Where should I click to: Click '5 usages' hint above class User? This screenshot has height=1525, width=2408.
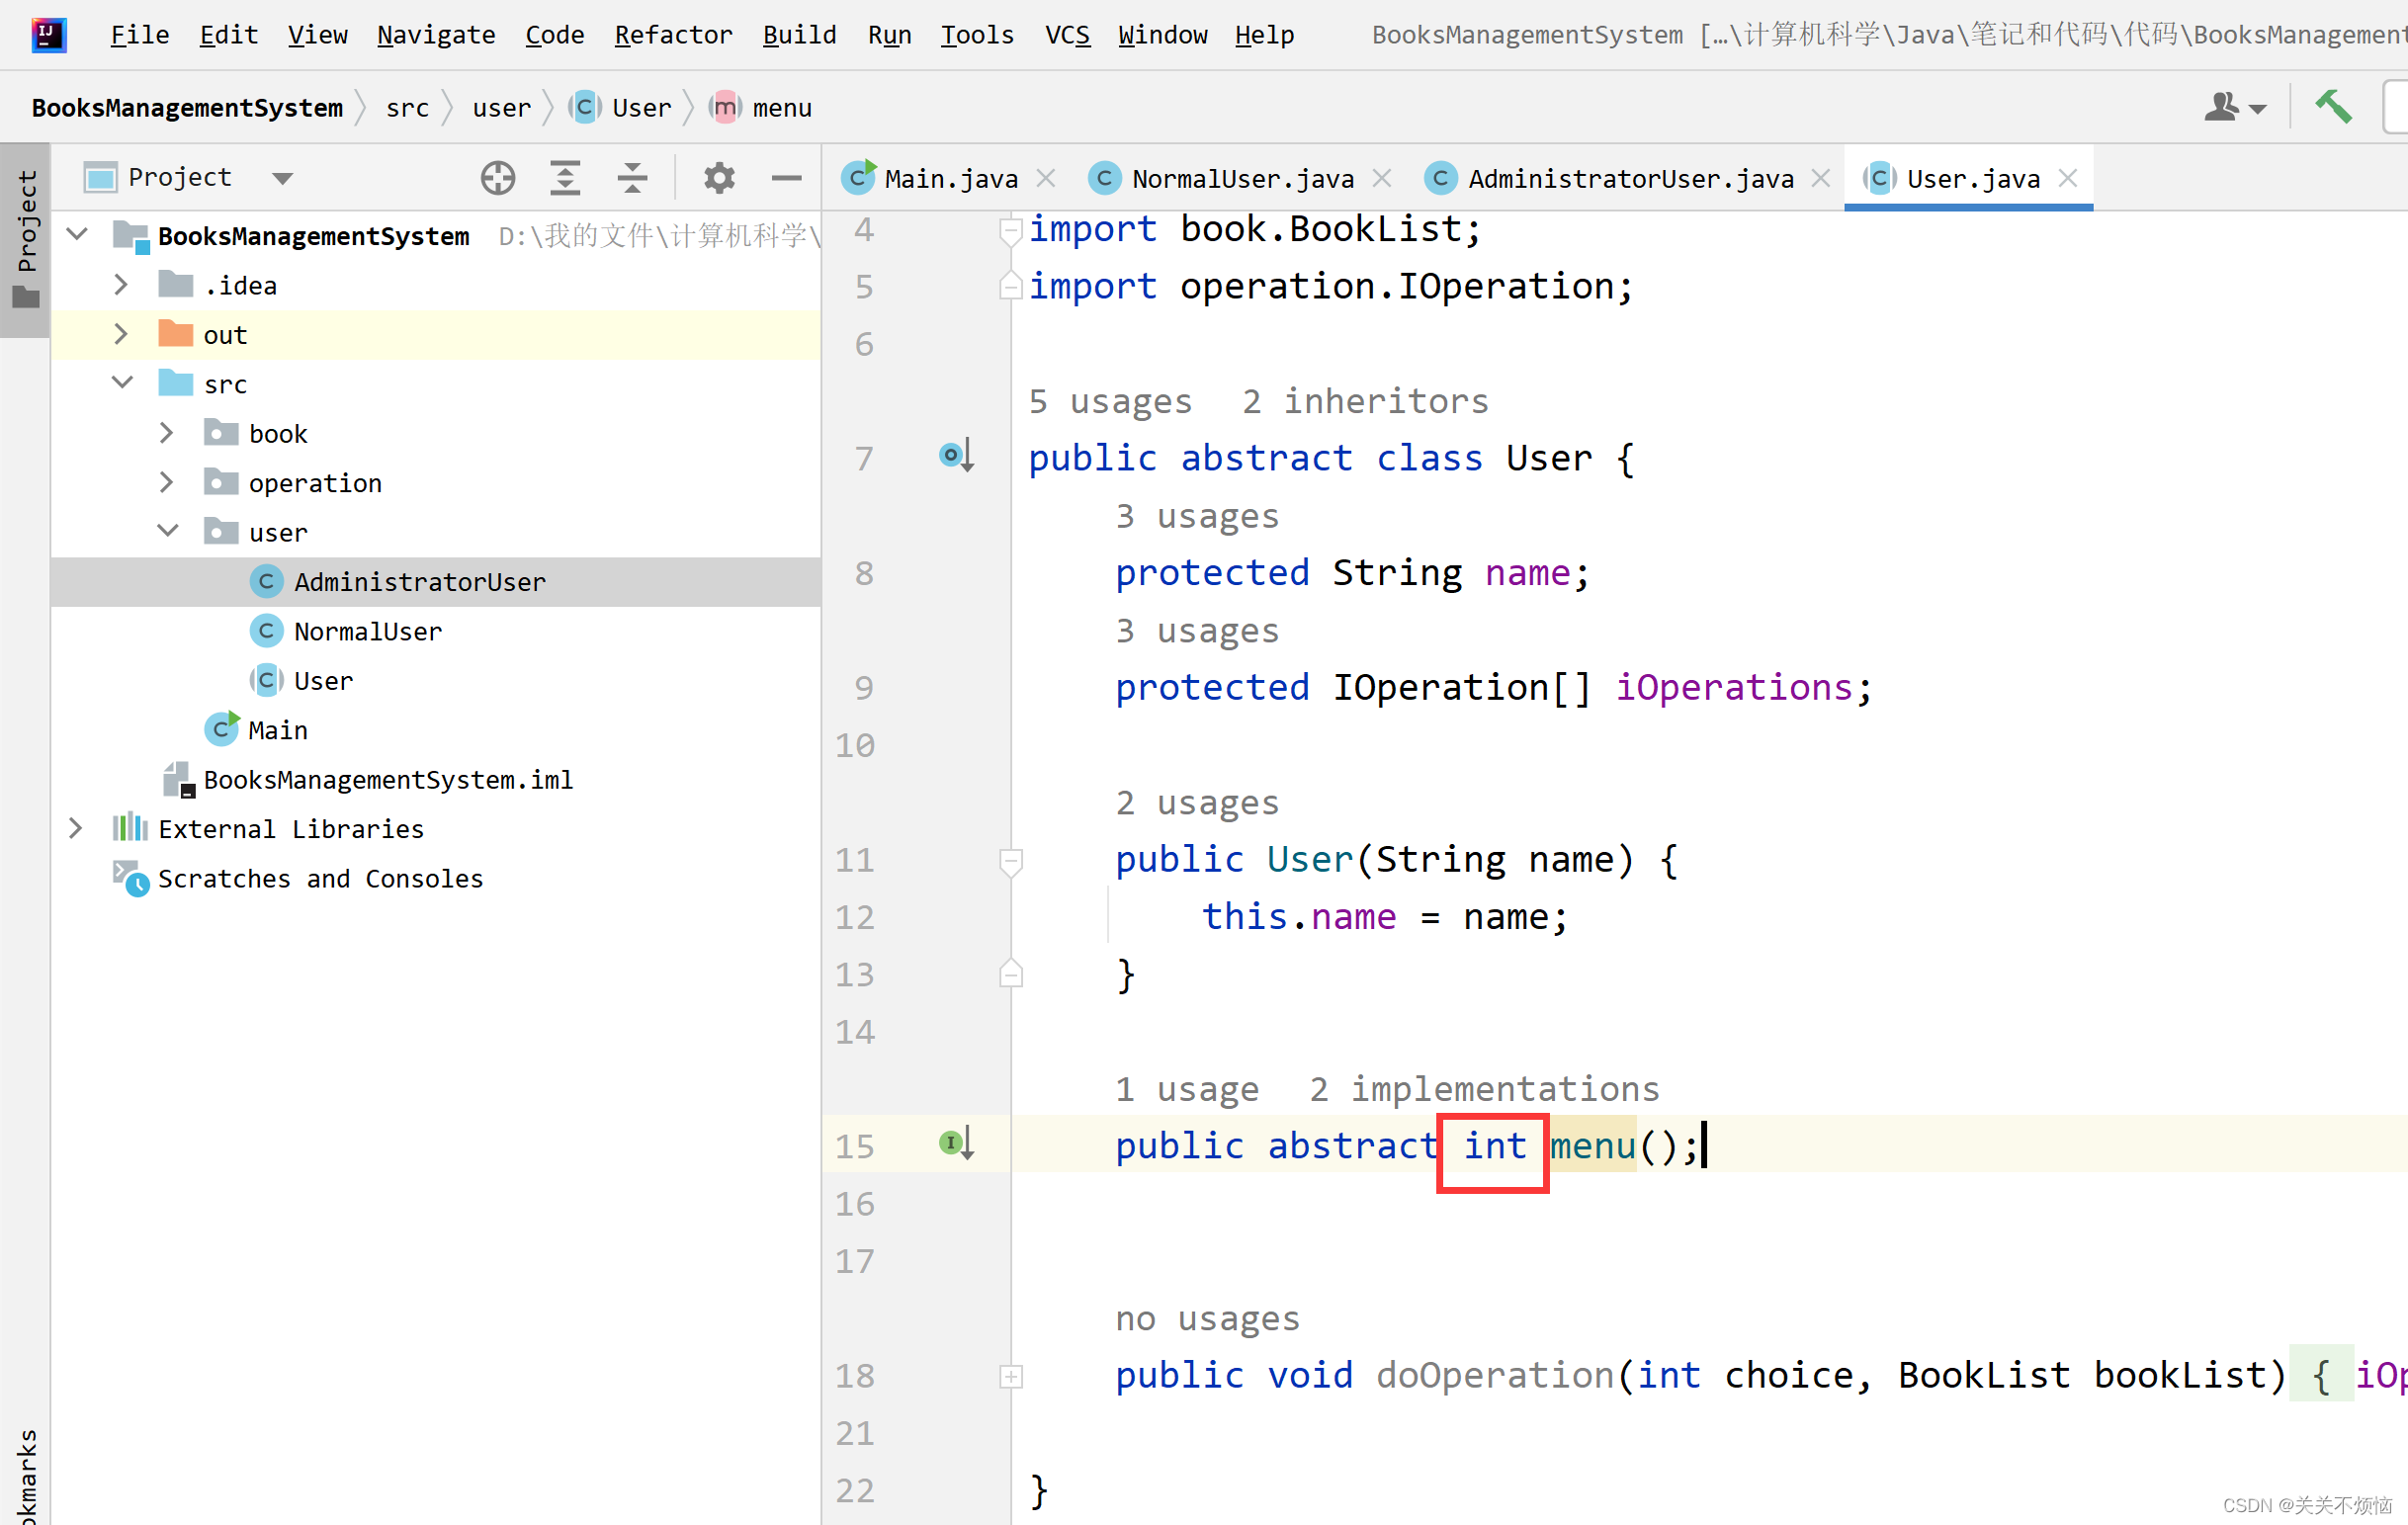click(x=1110, y=401)
